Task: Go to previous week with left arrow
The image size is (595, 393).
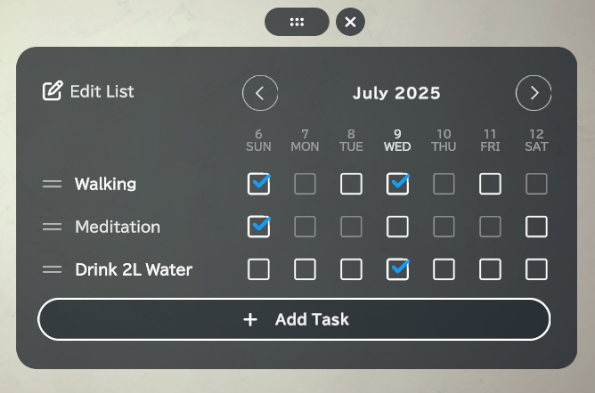Action: point(260,93)
